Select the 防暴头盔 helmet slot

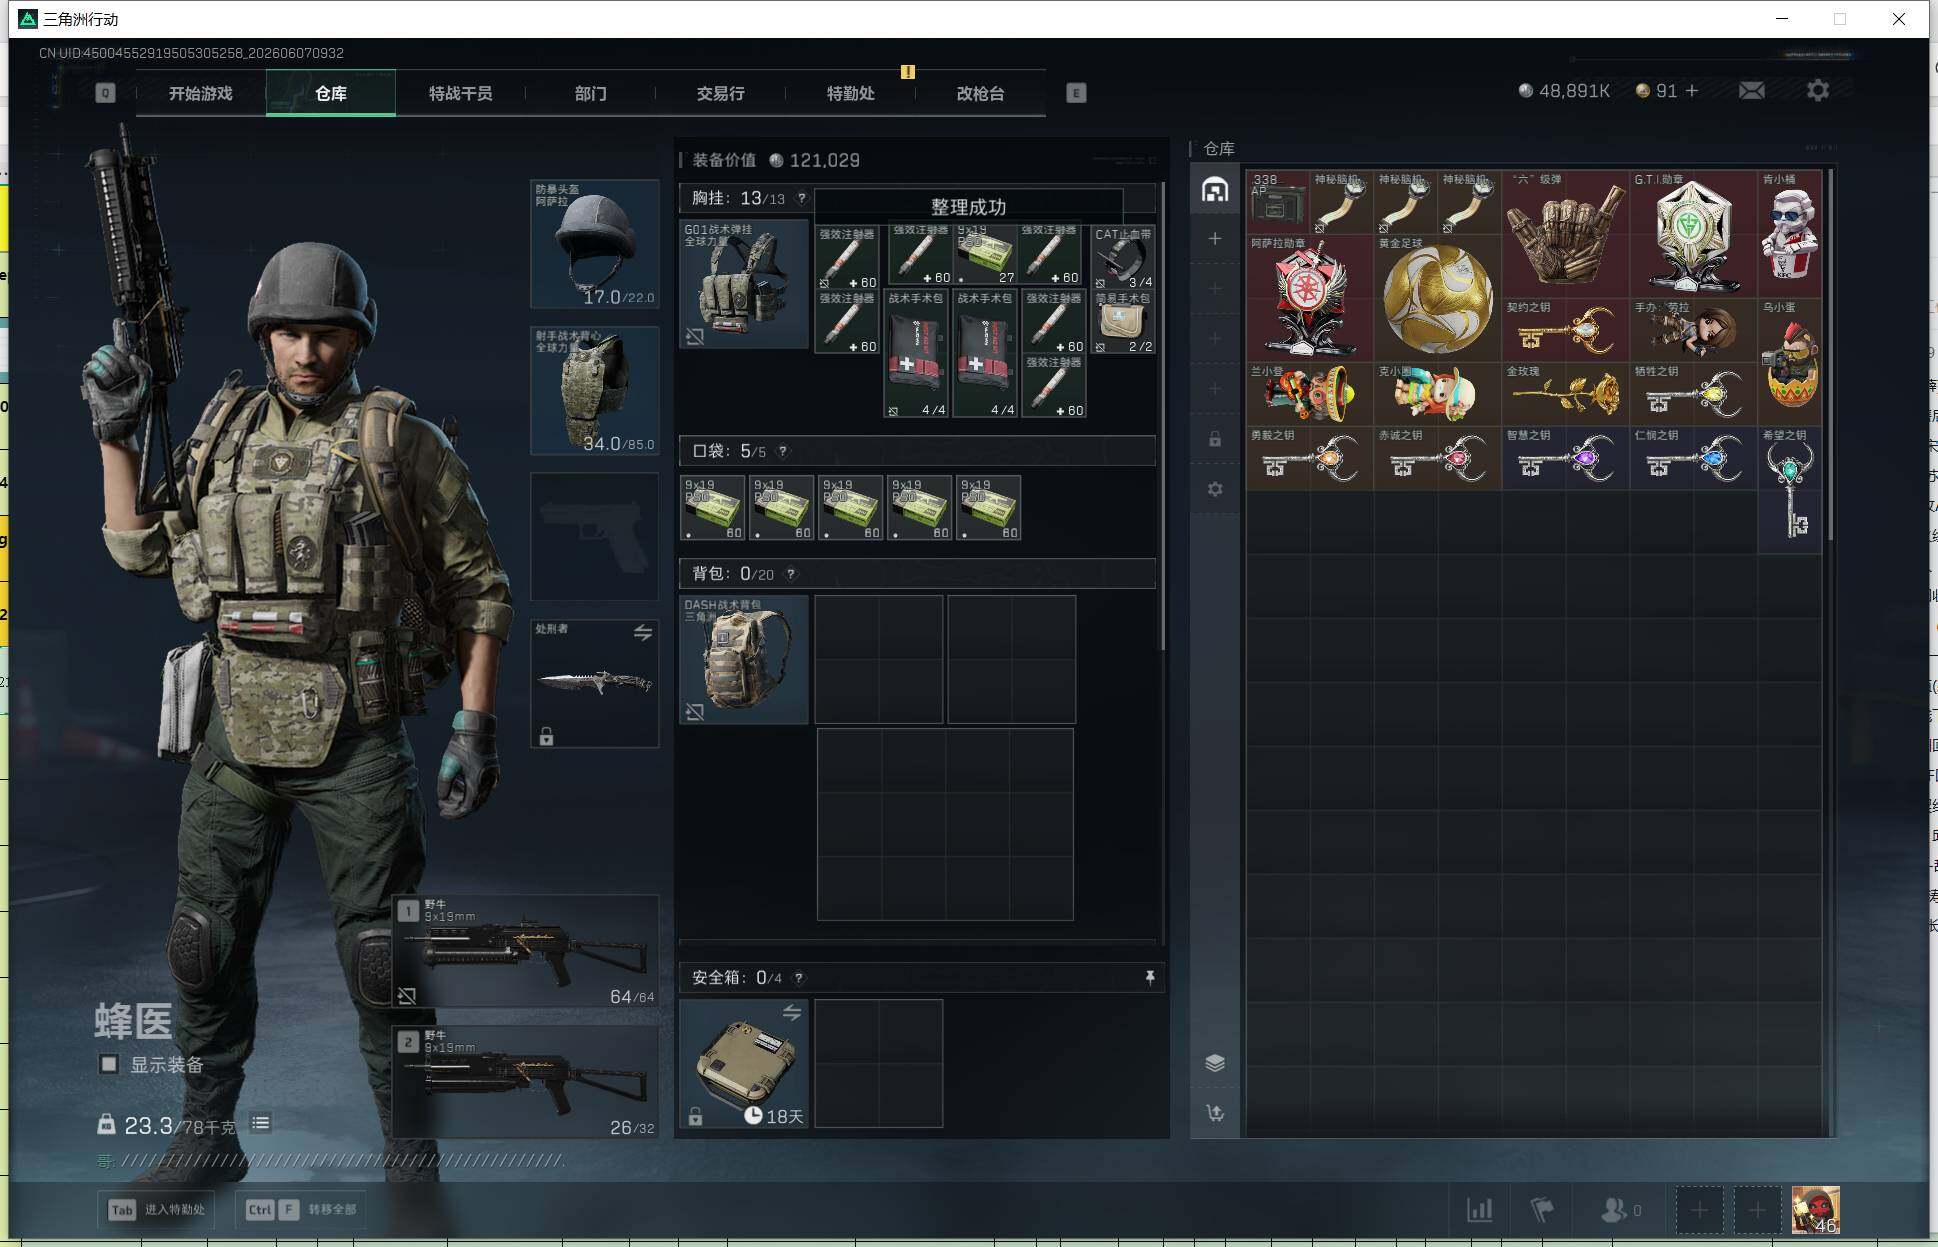click(594, 244)
